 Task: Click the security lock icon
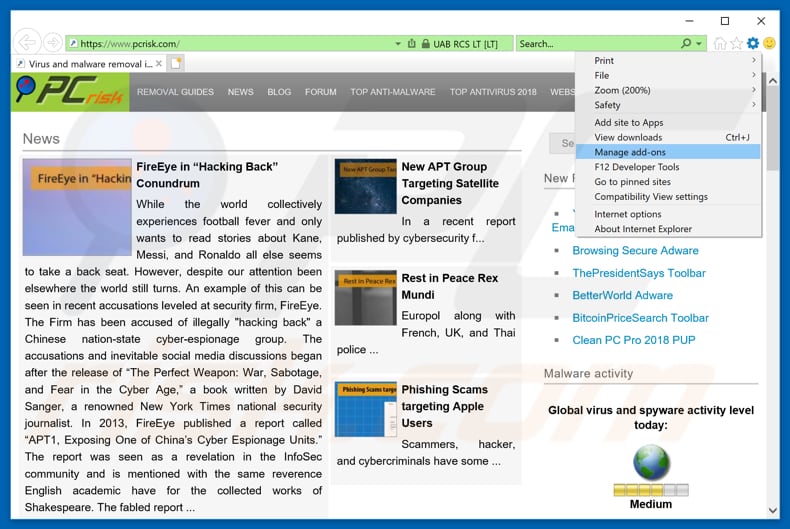pos(426,44)
